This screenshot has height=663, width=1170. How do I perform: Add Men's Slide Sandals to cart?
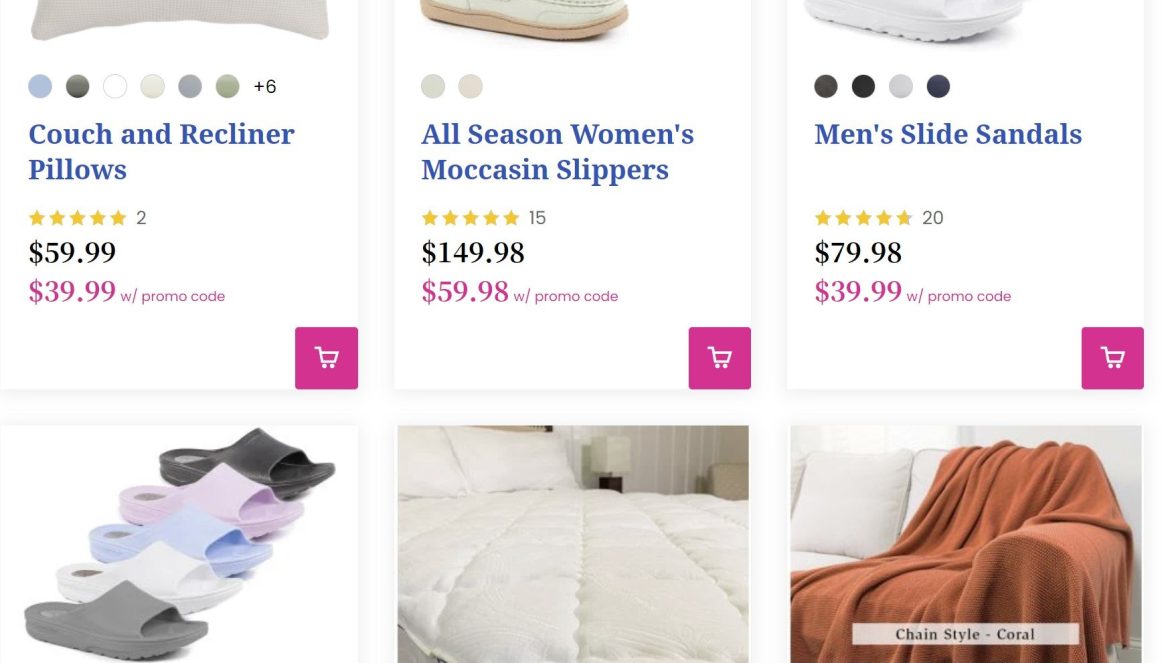[x=1112, y=358]
